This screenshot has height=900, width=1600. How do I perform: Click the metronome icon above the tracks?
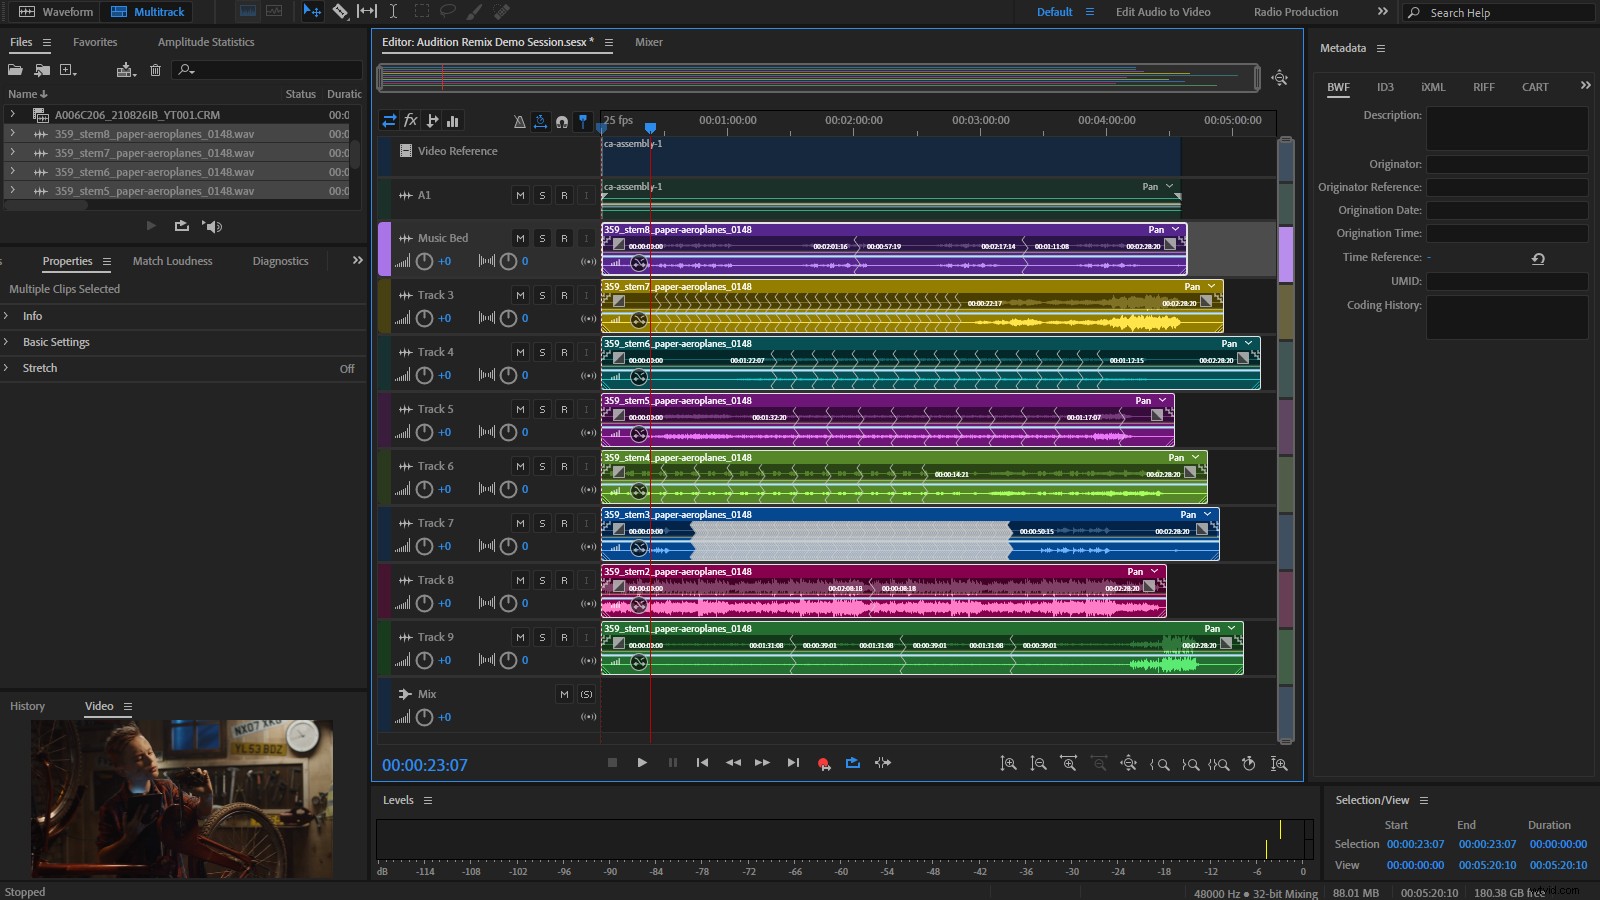tap(519, 121)
